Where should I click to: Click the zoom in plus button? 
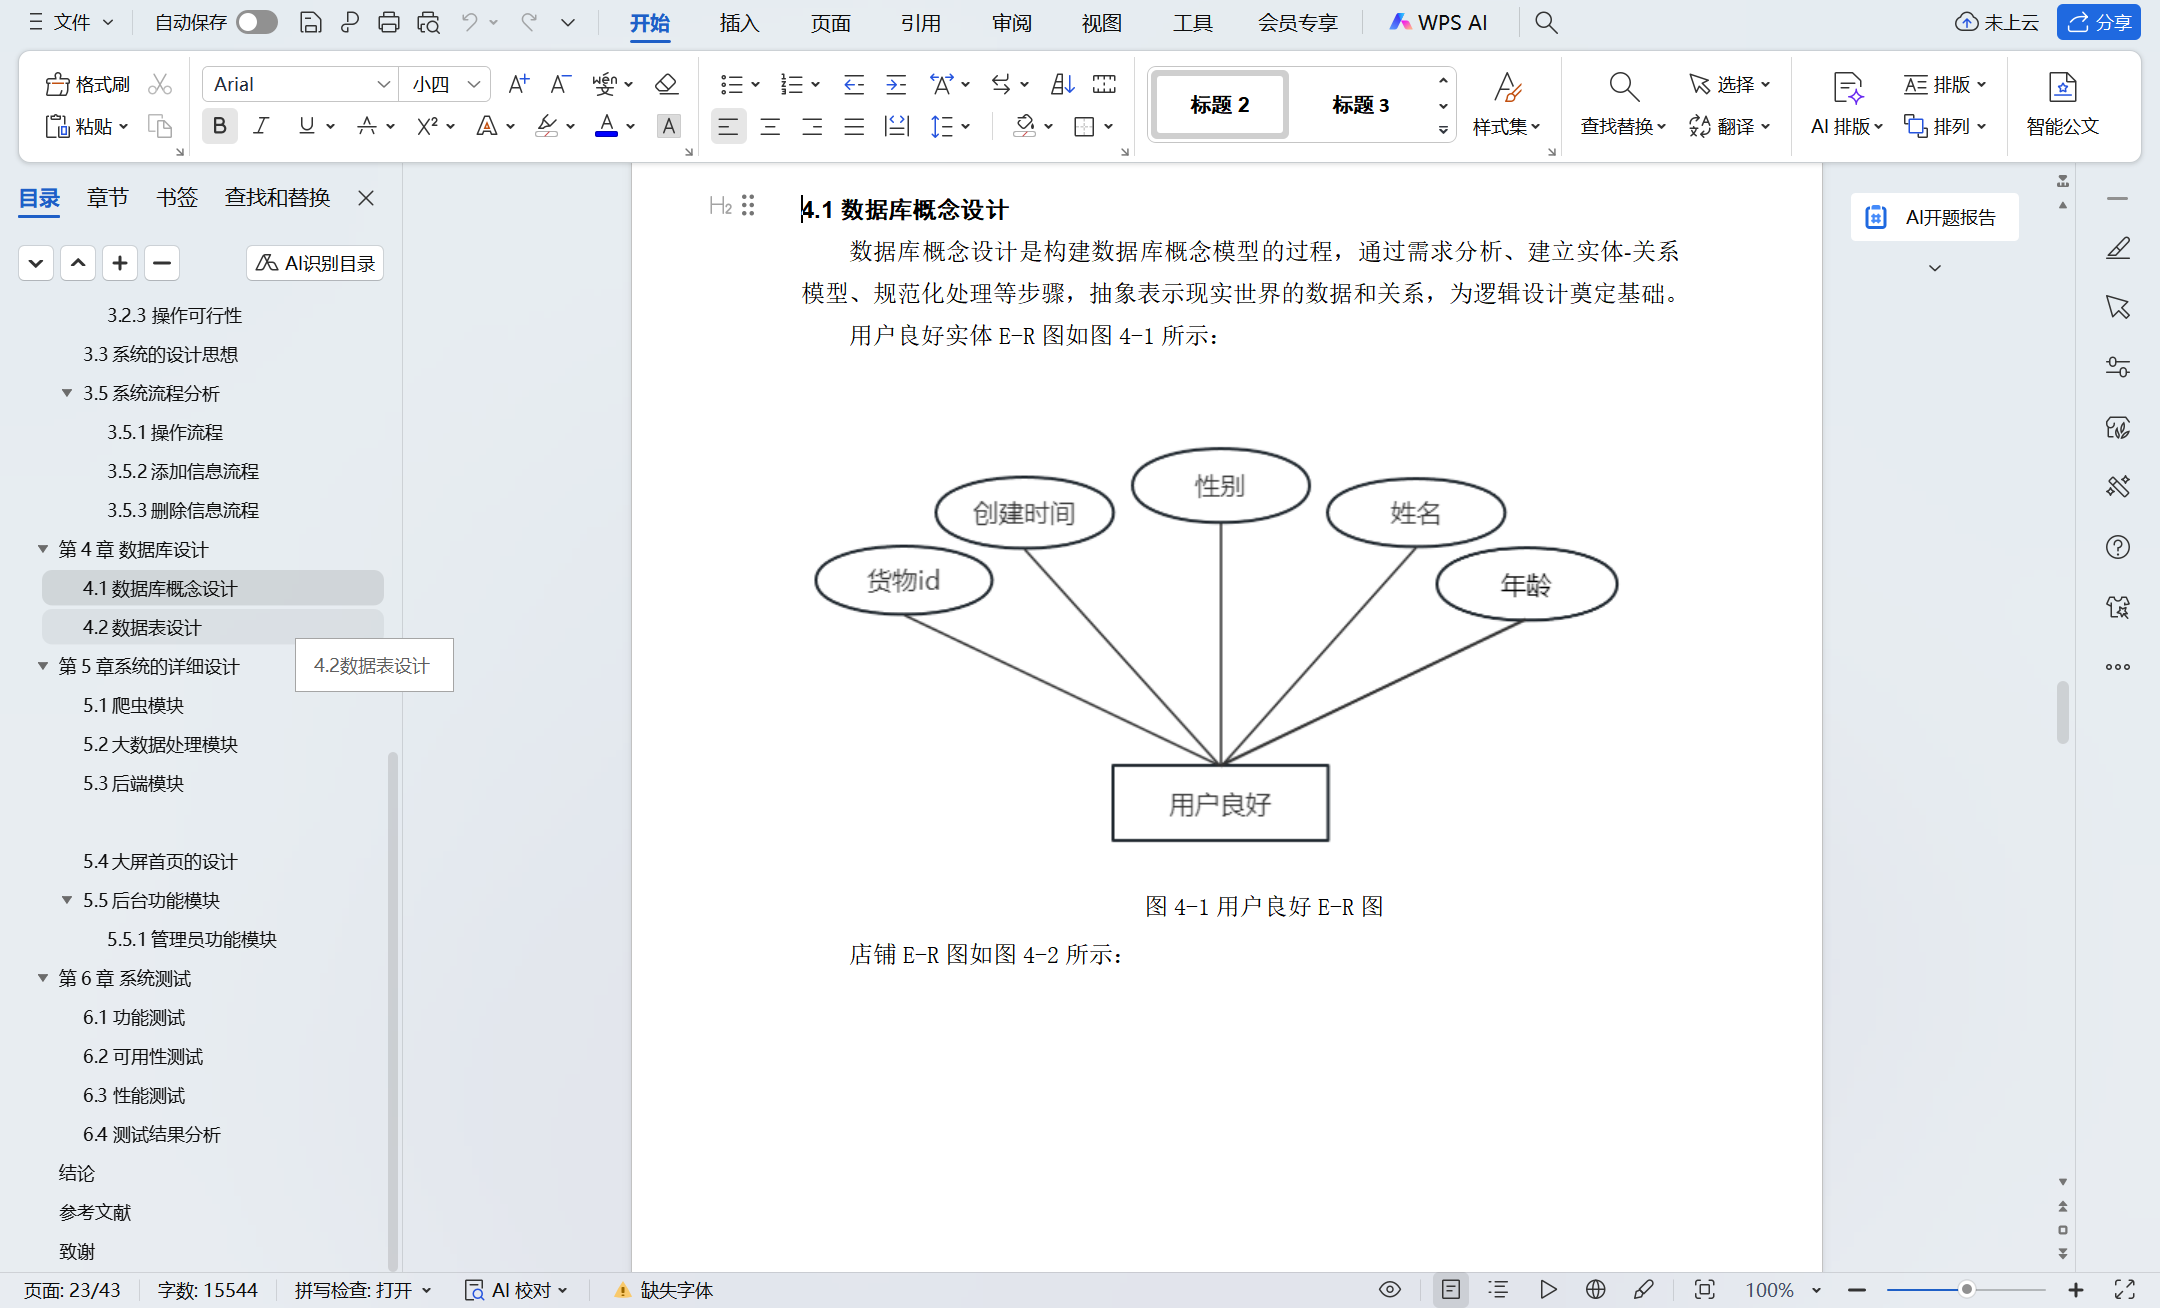pyautogui.click(x=2075, y=1289)
